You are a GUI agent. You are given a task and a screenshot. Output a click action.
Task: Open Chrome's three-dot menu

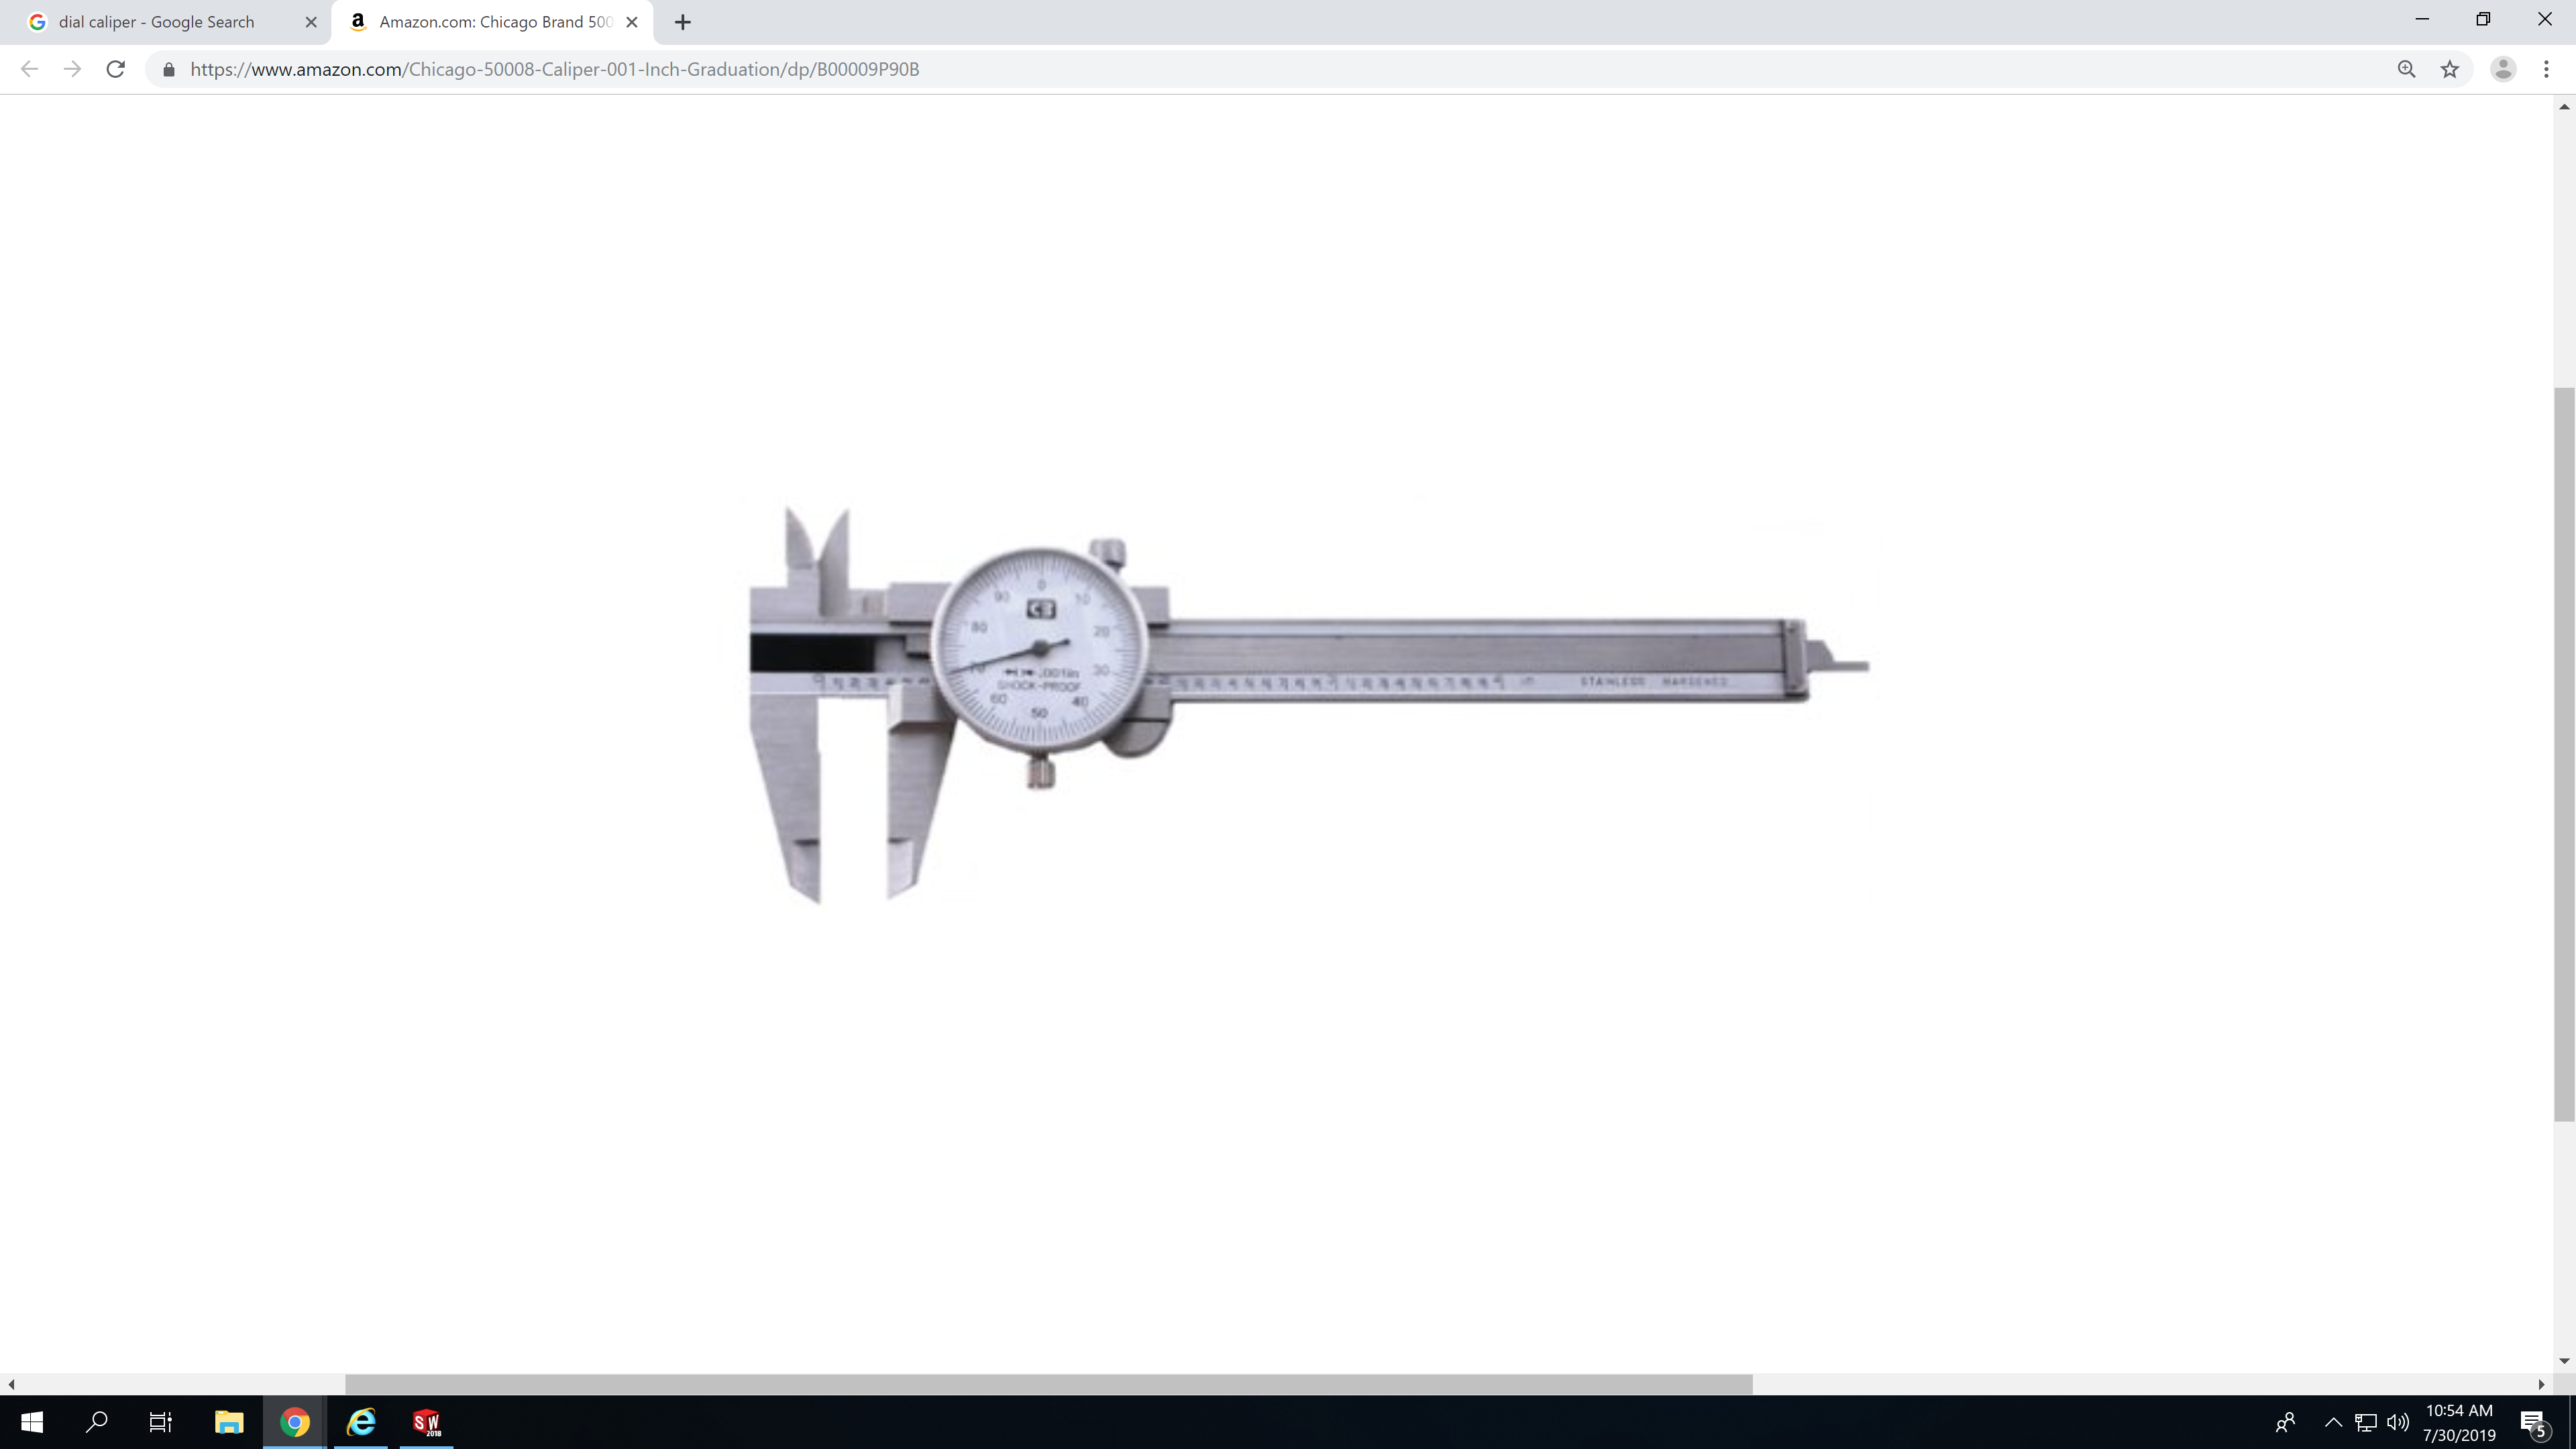pyautogui.click(x=2546, y=69)
